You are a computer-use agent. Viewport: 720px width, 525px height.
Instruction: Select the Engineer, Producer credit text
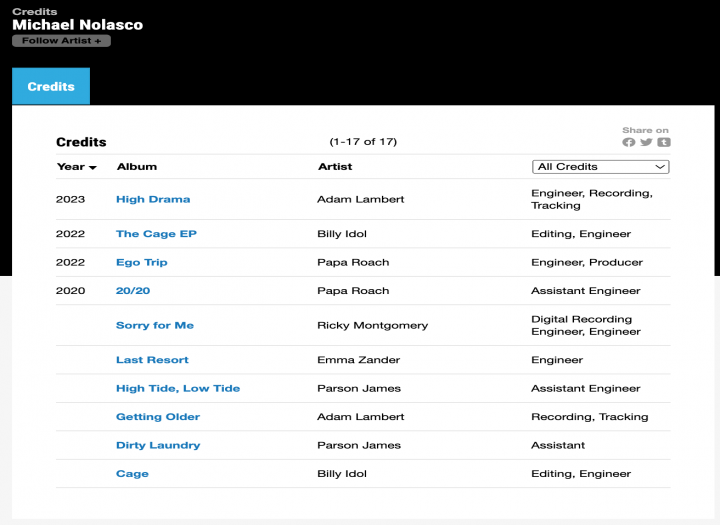pos(587,262)
